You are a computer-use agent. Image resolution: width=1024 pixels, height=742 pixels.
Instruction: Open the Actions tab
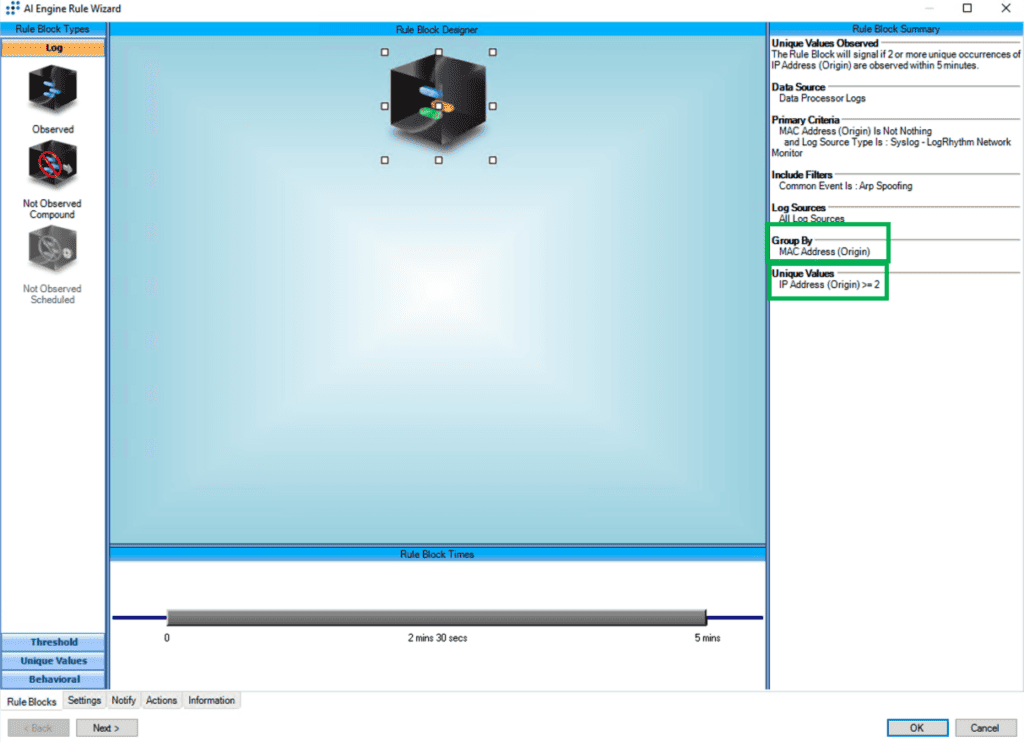(x=160, y=700)
